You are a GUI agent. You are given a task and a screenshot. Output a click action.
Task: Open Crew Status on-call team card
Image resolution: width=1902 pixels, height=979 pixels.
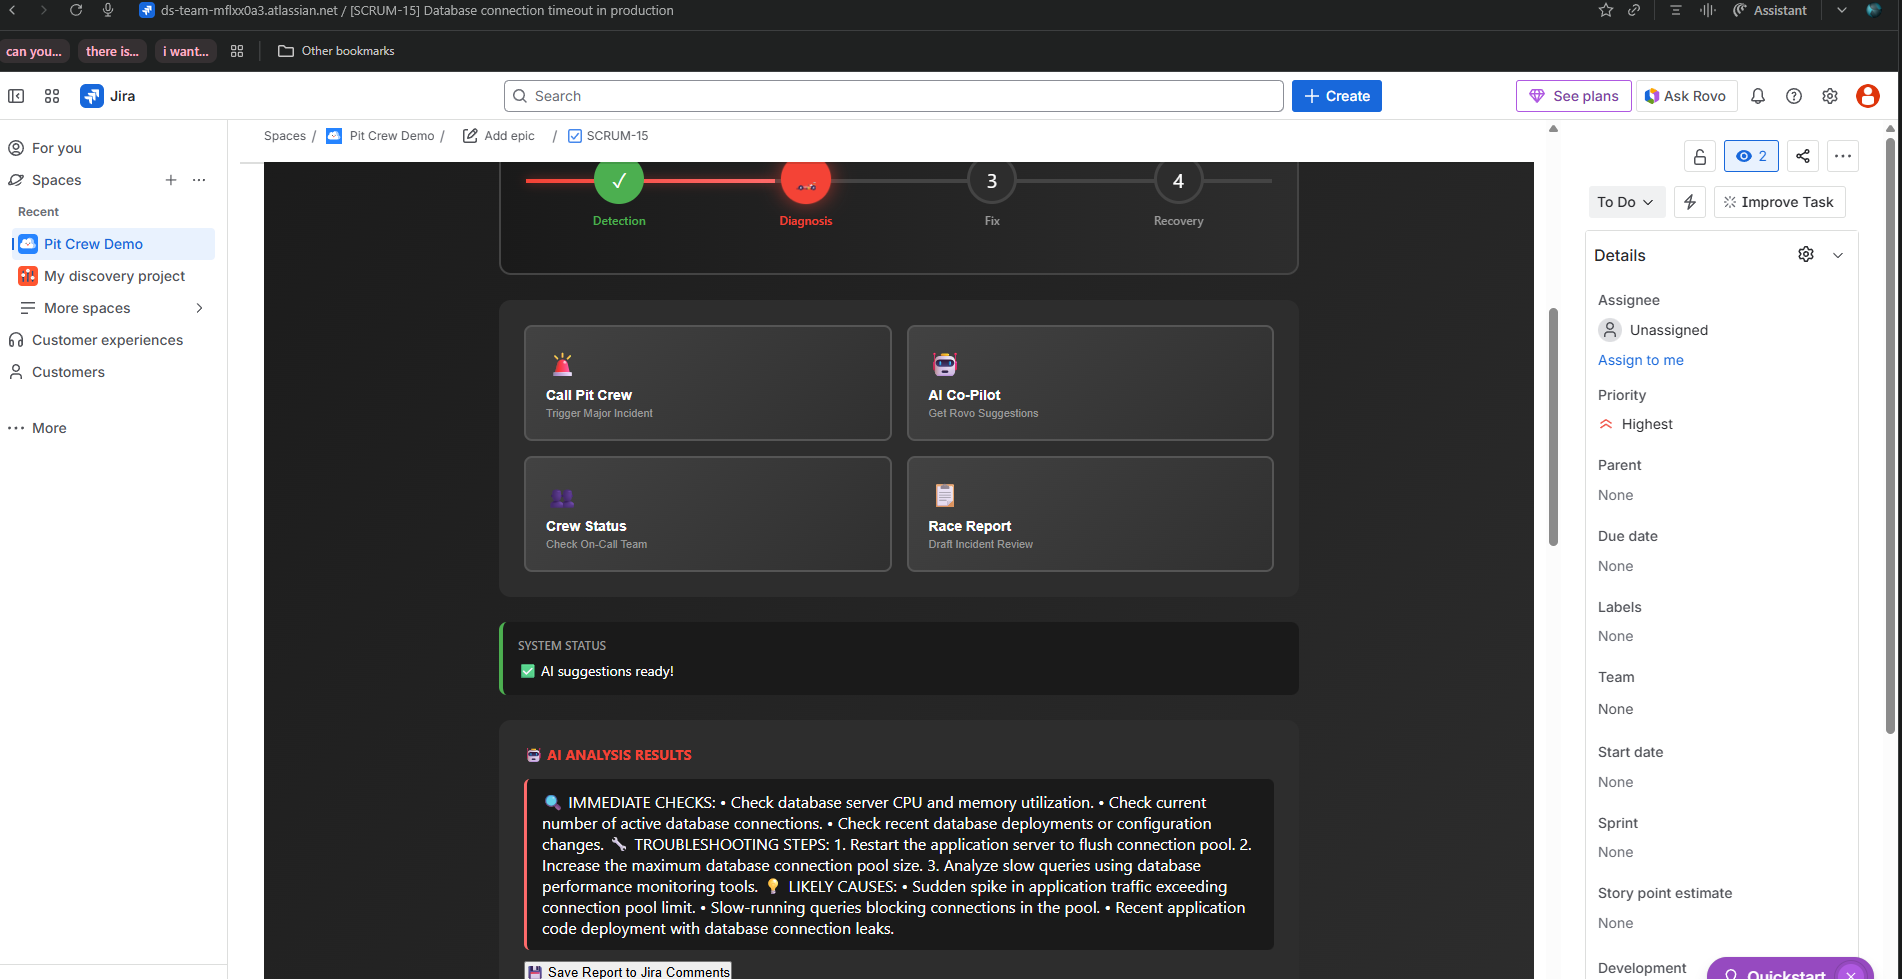pyautogui.click(x=708, y=514)
